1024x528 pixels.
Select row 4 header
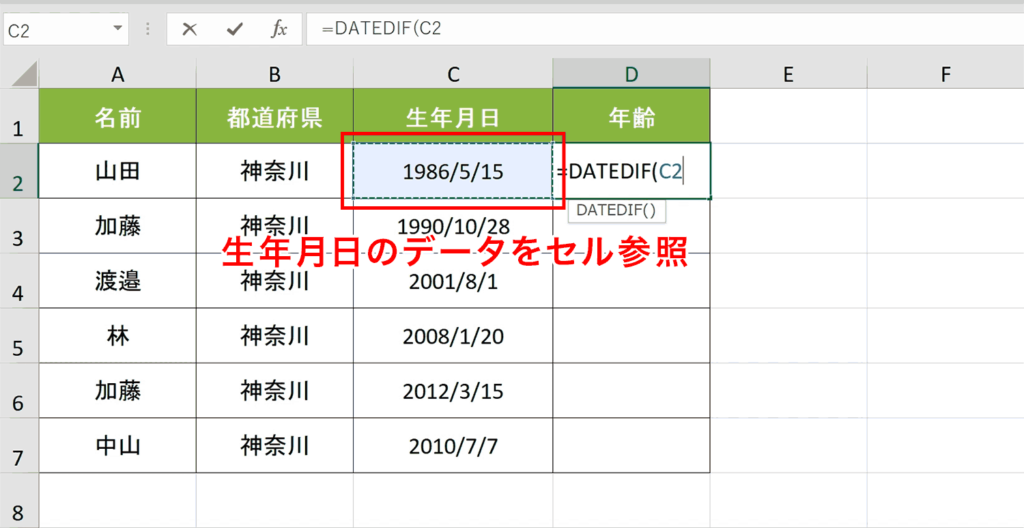[19, 281]
